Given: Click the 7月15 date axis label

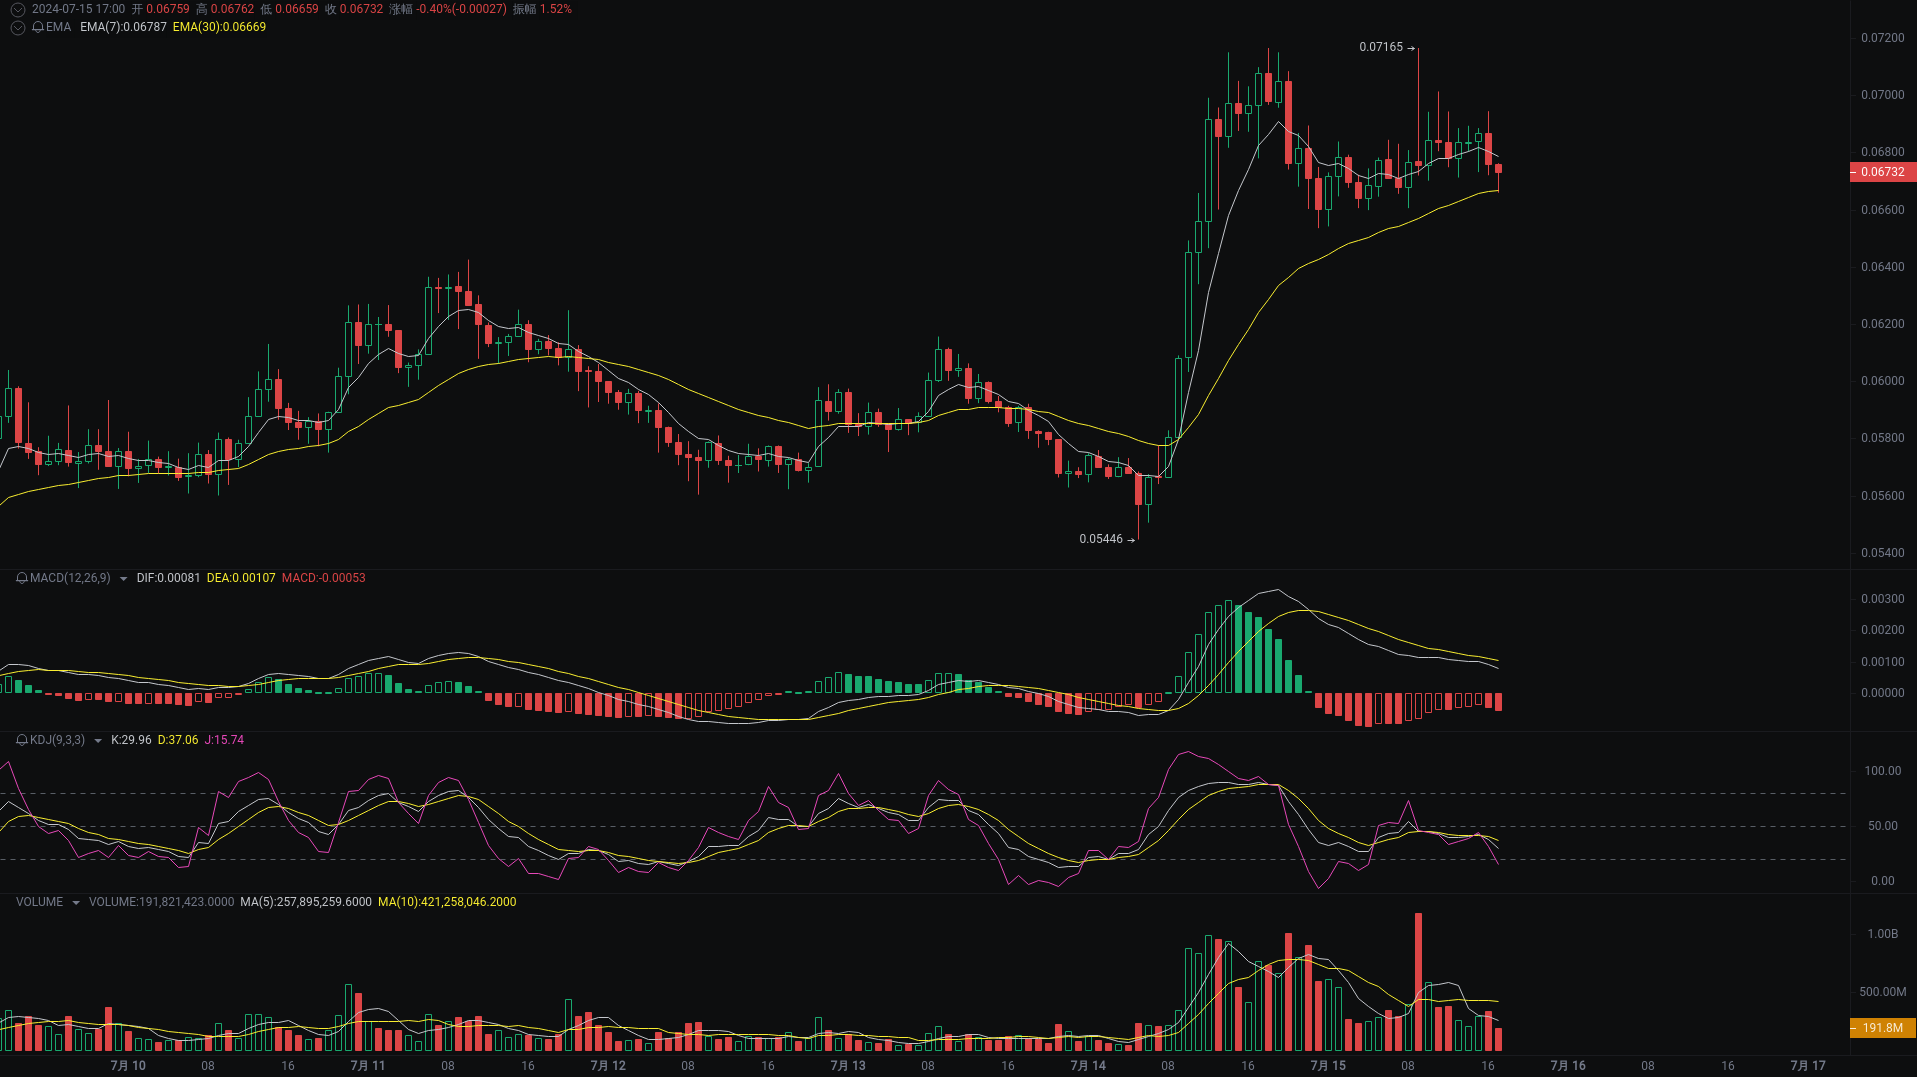Looking at the screenshot, I should pyautogui.click(x=1327, y=1066).
